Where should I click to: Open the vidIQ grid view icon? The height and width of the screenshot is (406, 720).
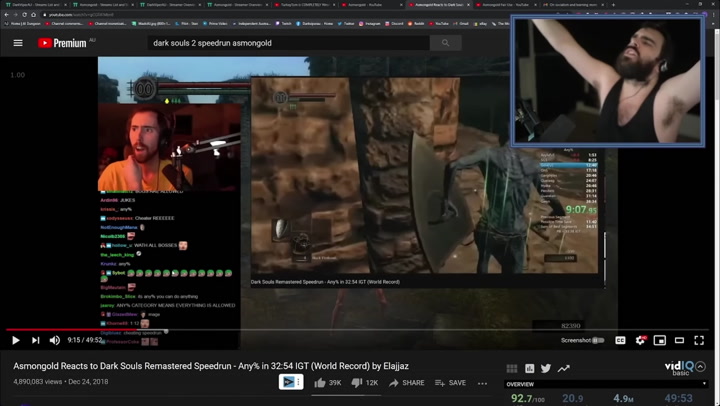(512, 368)
